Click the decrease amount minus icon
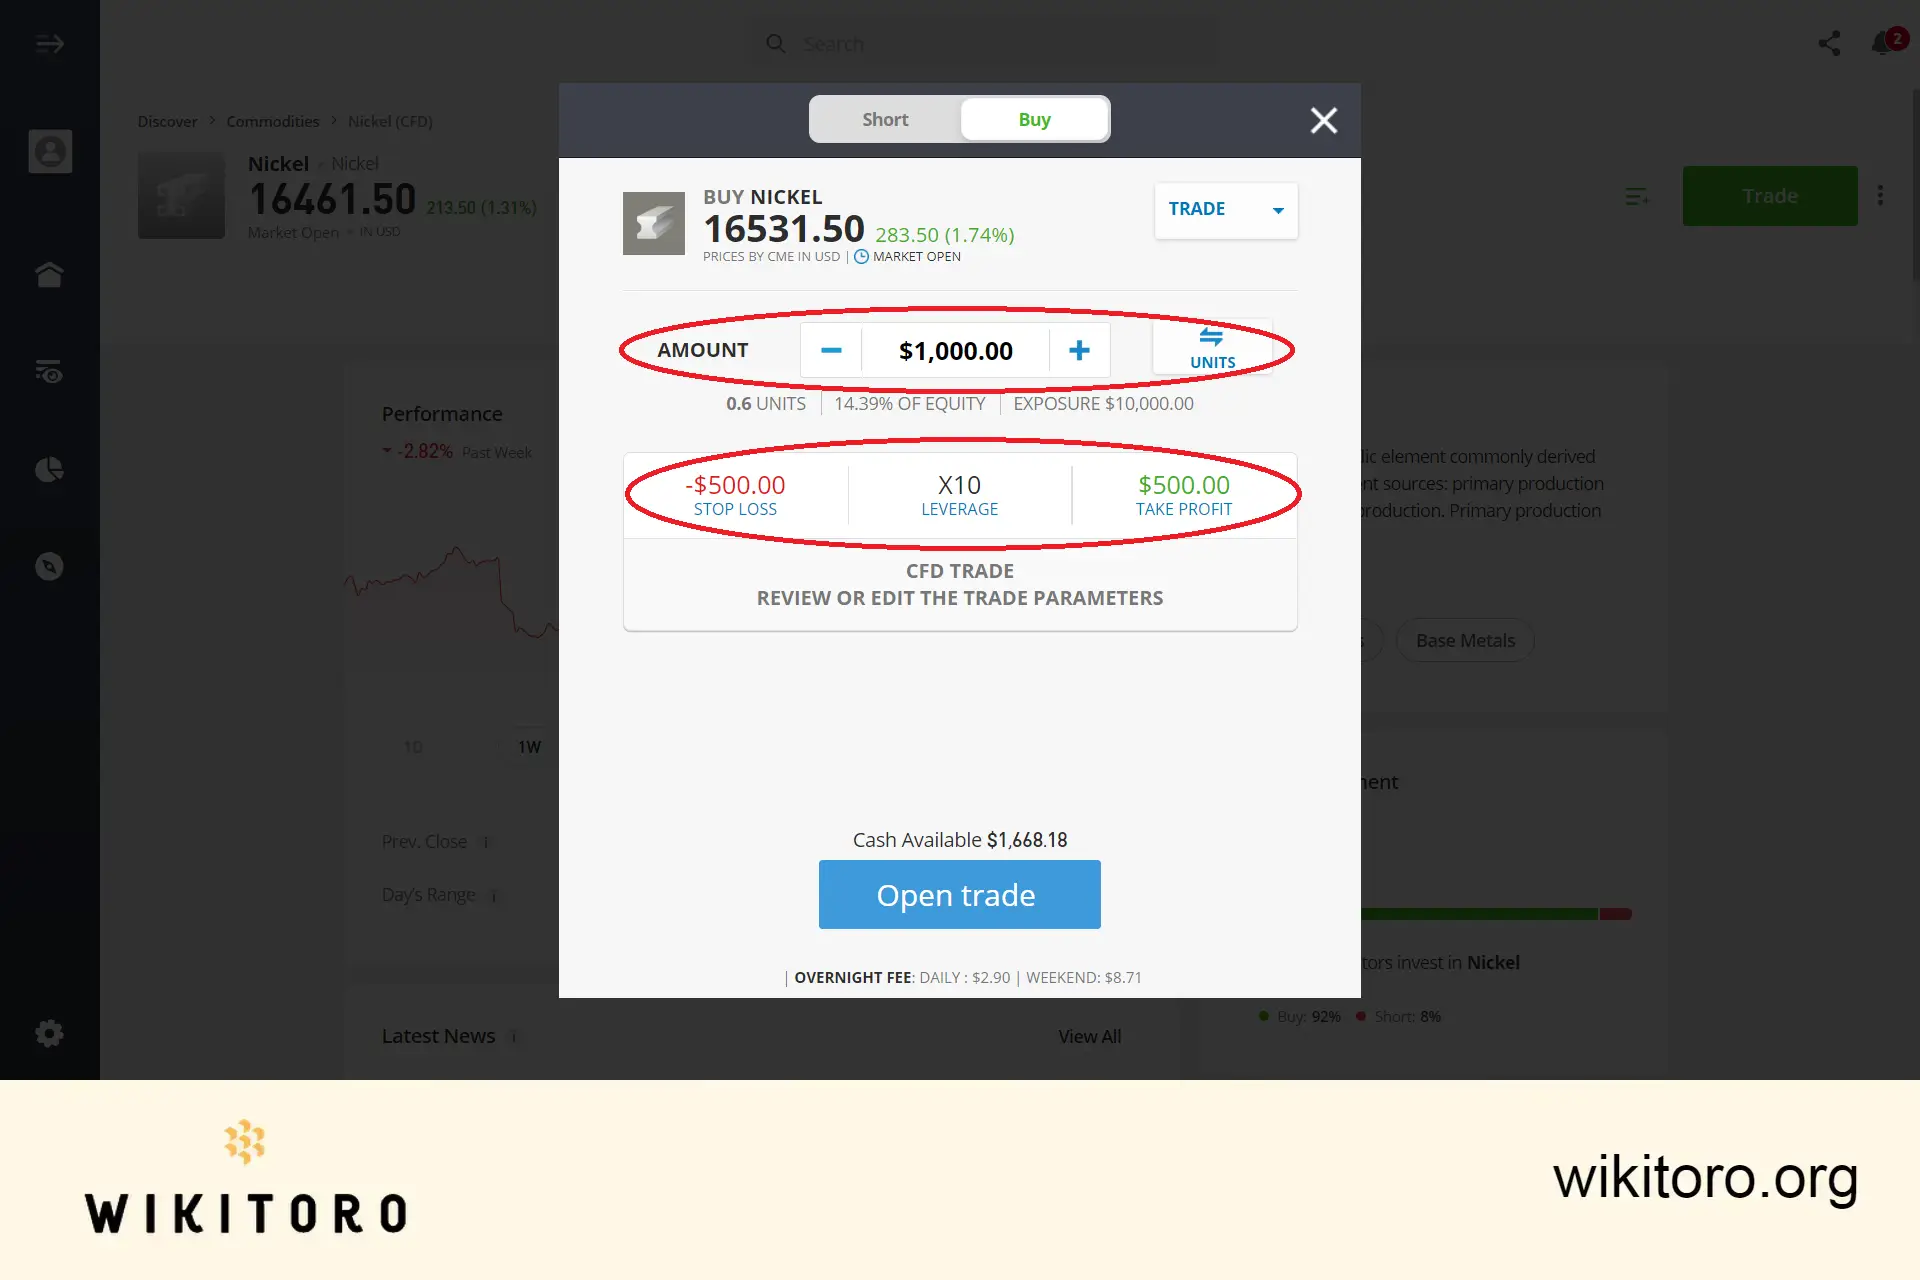 coord(829,349)
